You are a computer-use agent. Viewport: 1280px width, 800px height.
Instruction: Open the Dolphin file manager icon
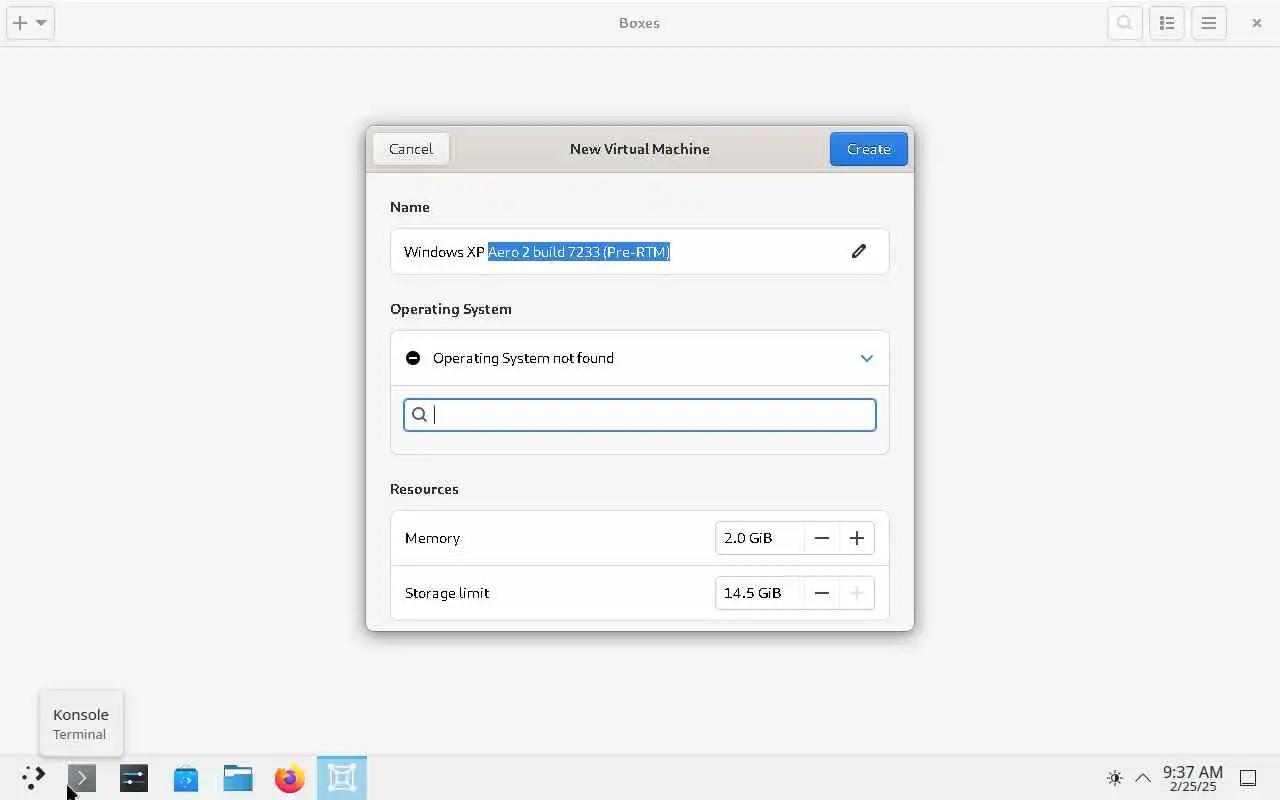pyautogui.click(x=238, y=778)
